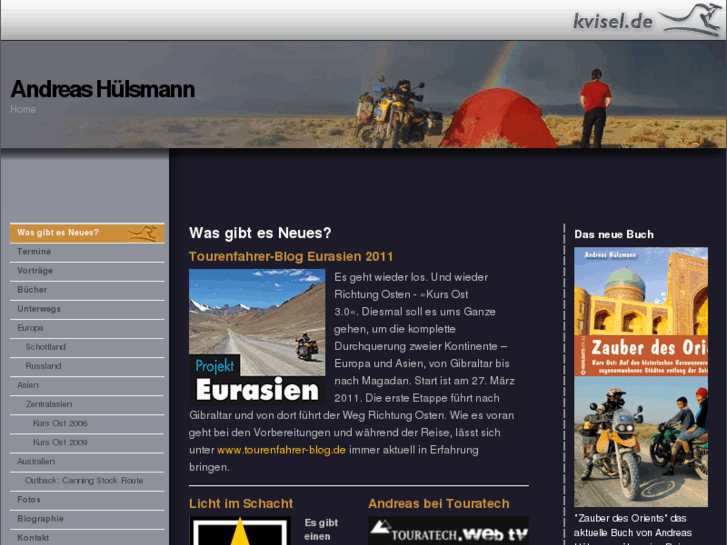Click the Andreas Hülsmann site title

click(x=102, y=89)
